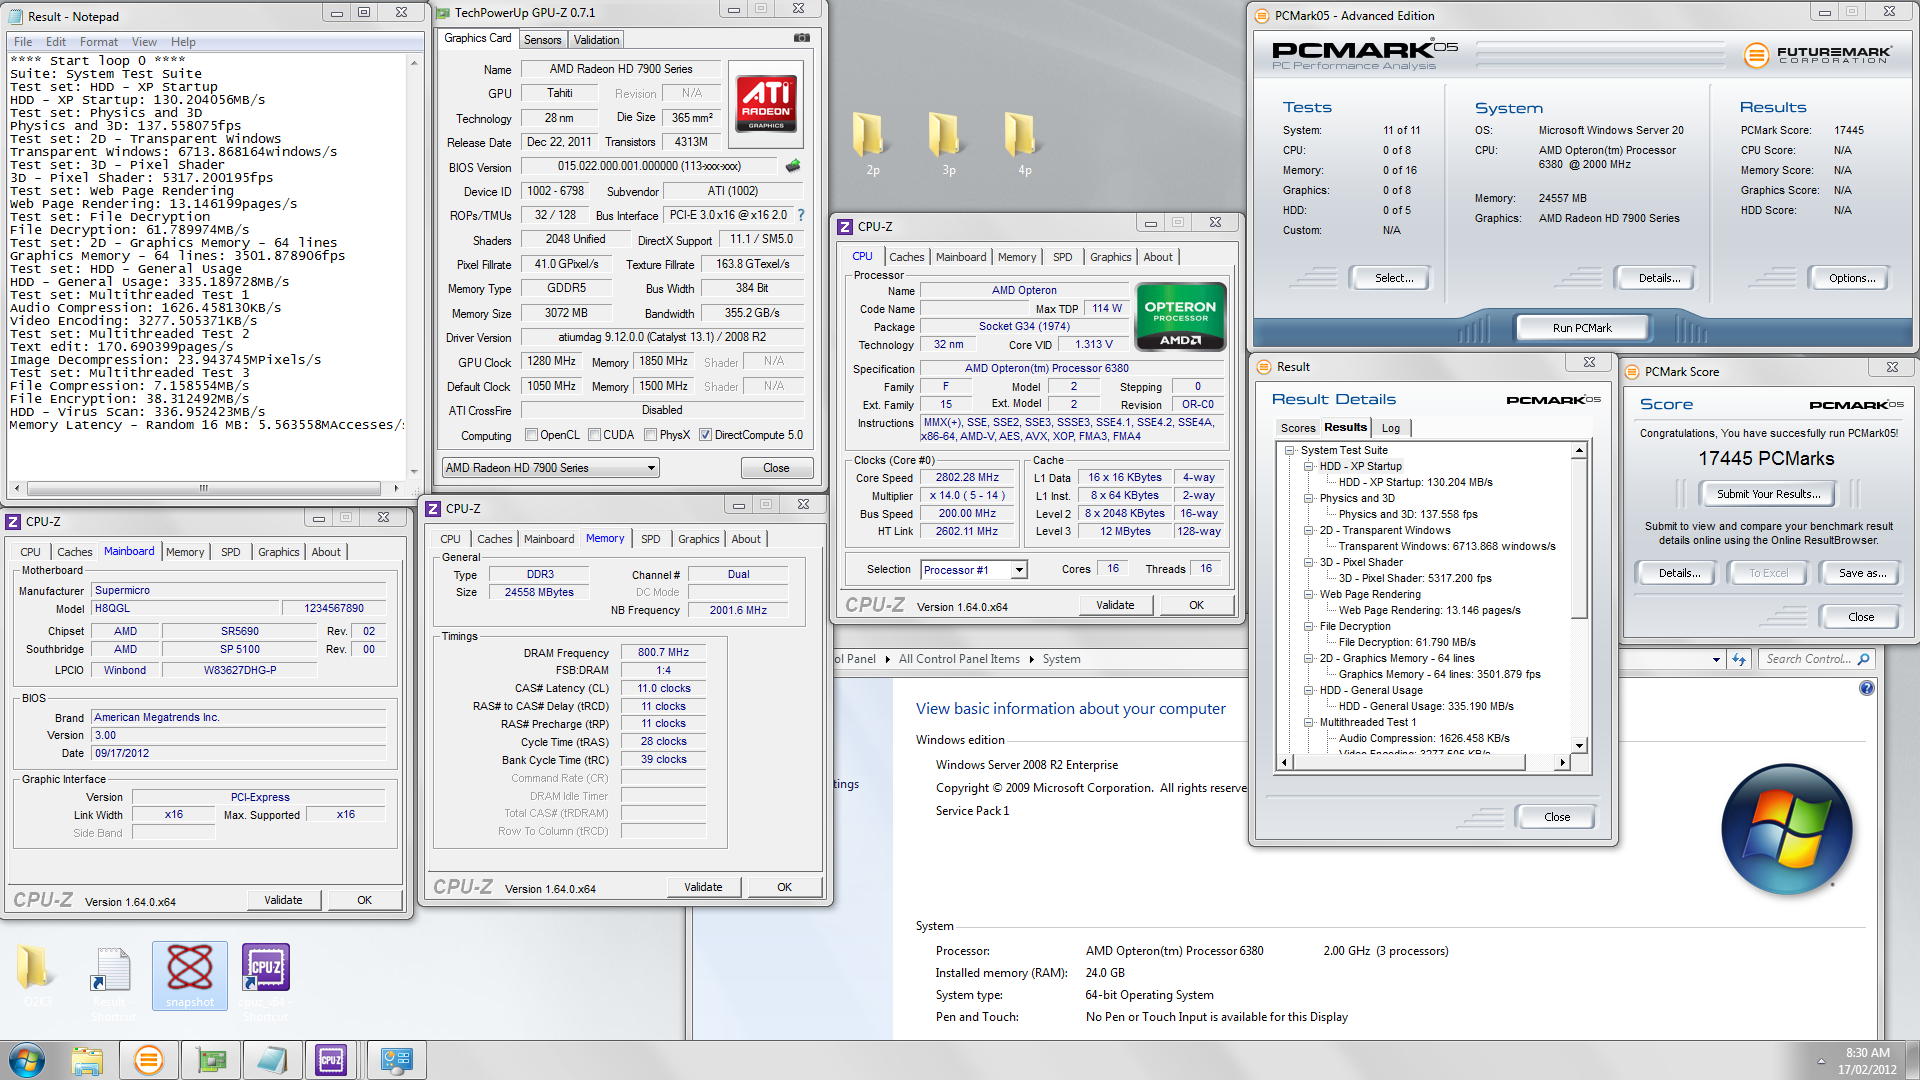Screen dimensions: 1920x1080
Task: Switch to Control Panel via taskbar icon
Action: point(397,1060)
